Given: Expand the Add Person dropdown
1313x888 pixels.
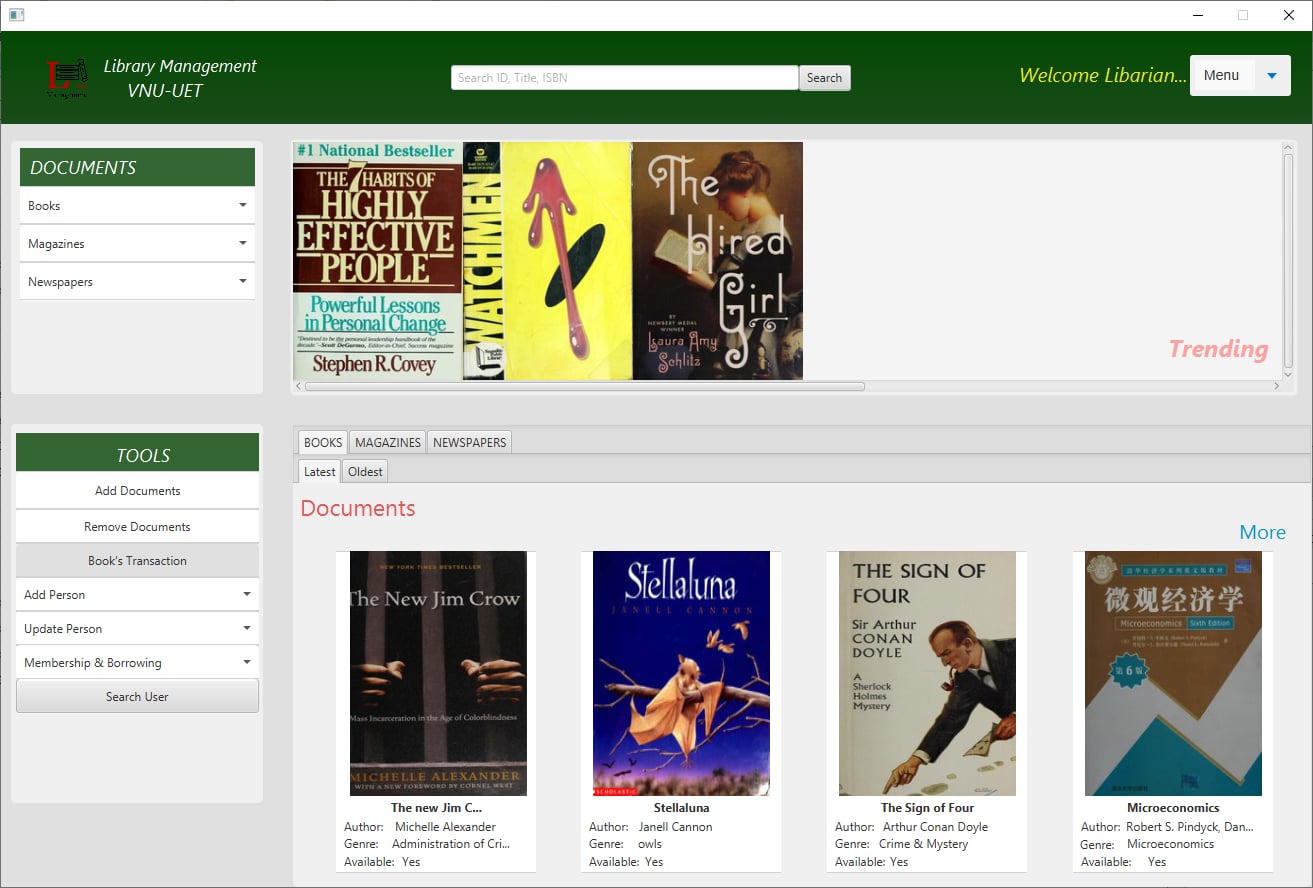Looking at the screenshot, I should (137, 595).
